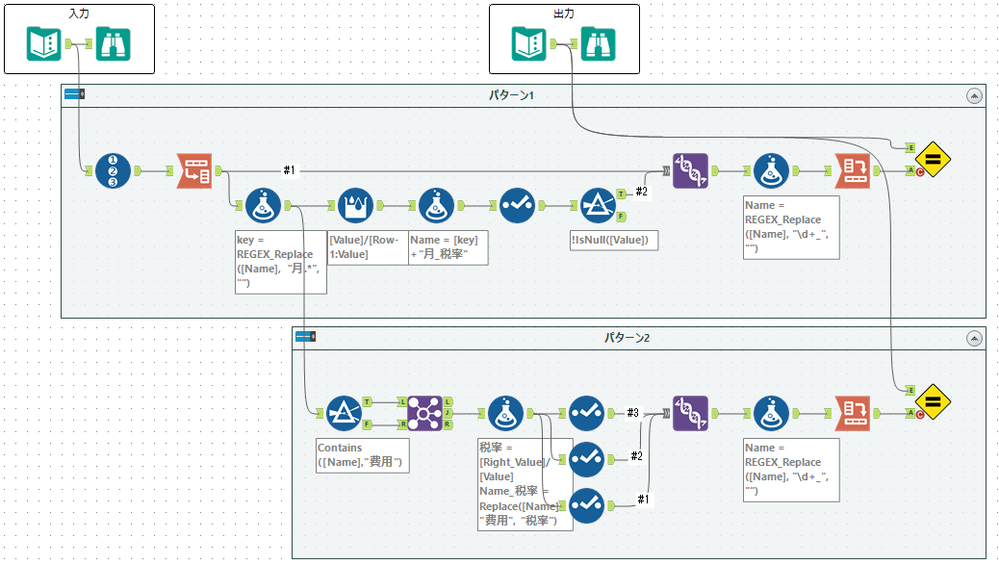
Task: Open the Browse tool in the 入力 container
Action: point(113,44)
